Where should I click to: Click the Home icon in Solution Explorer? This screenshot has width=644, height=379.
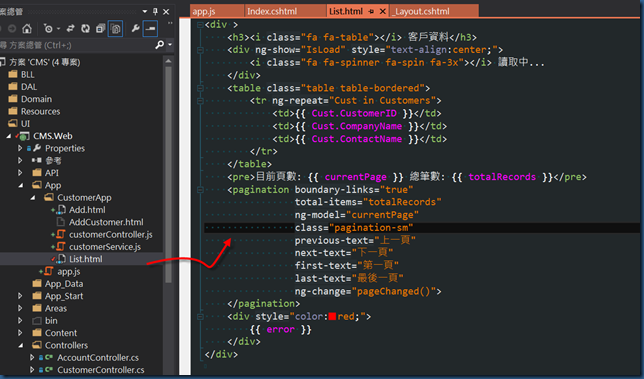27,28
